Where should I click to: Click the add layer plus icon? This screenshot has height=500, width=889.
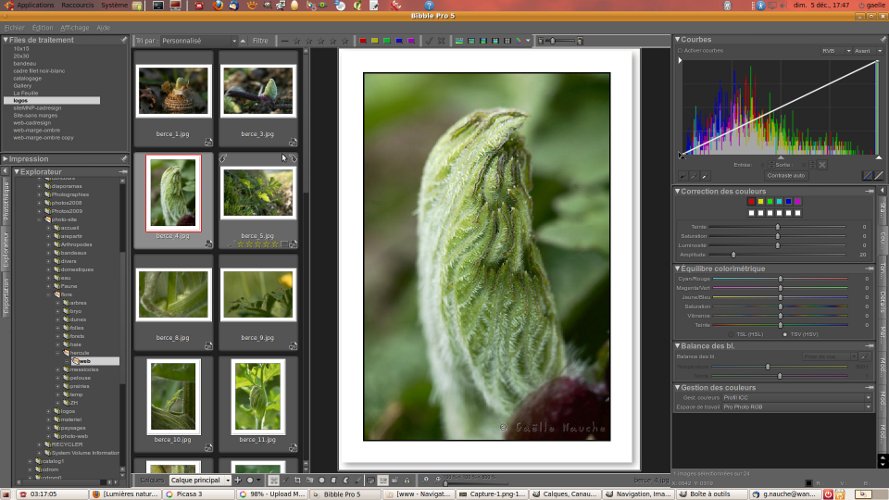pos(238,480)
